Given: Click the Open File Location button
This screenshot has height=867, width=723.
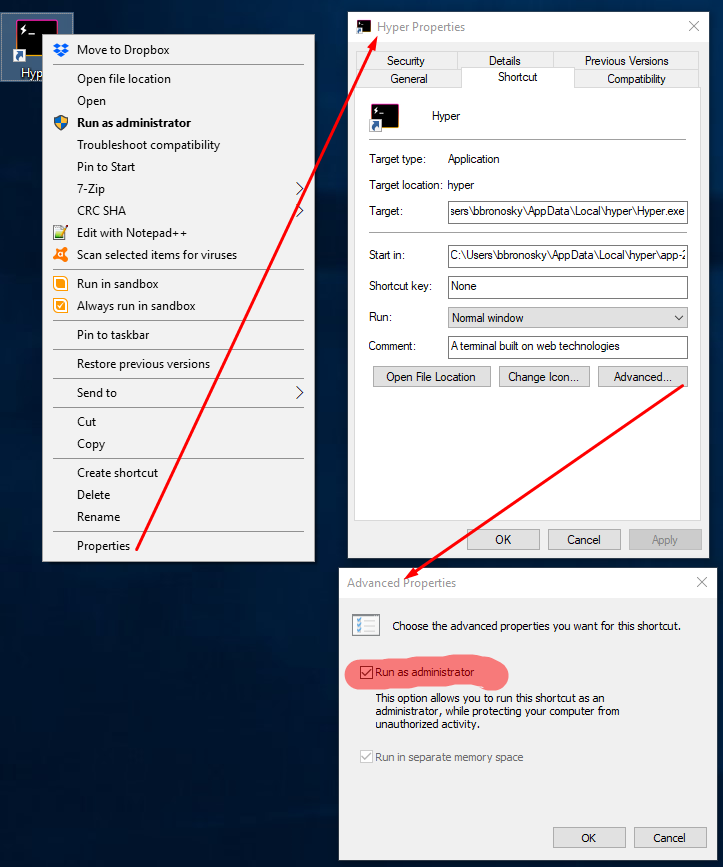Looking at the screenshot, I should coord(432,377).
